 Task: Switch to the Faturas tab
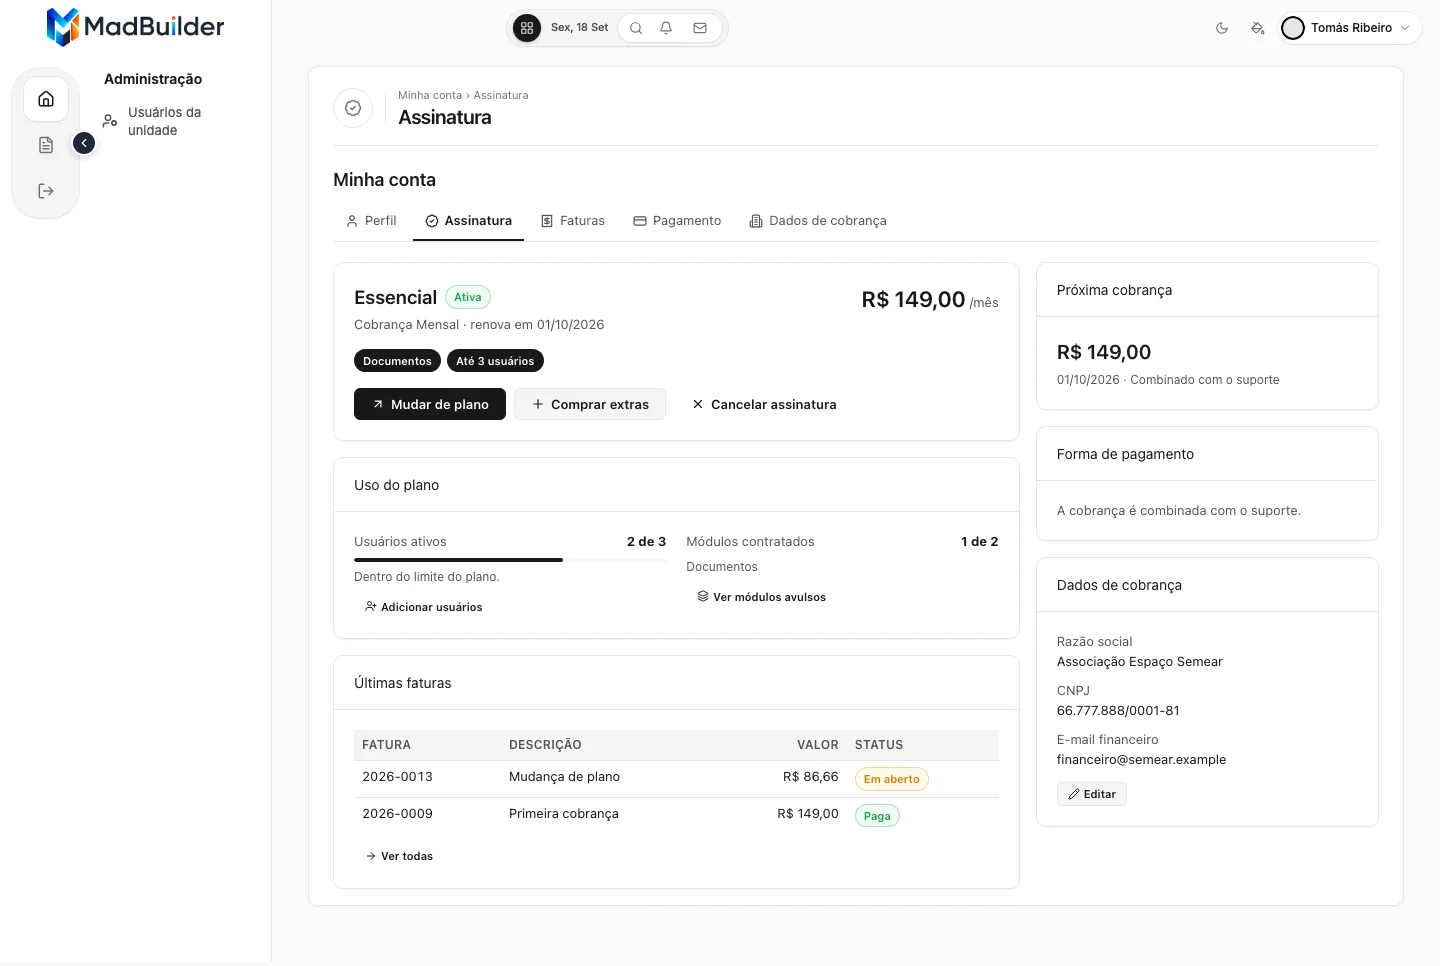coord(573,221)
